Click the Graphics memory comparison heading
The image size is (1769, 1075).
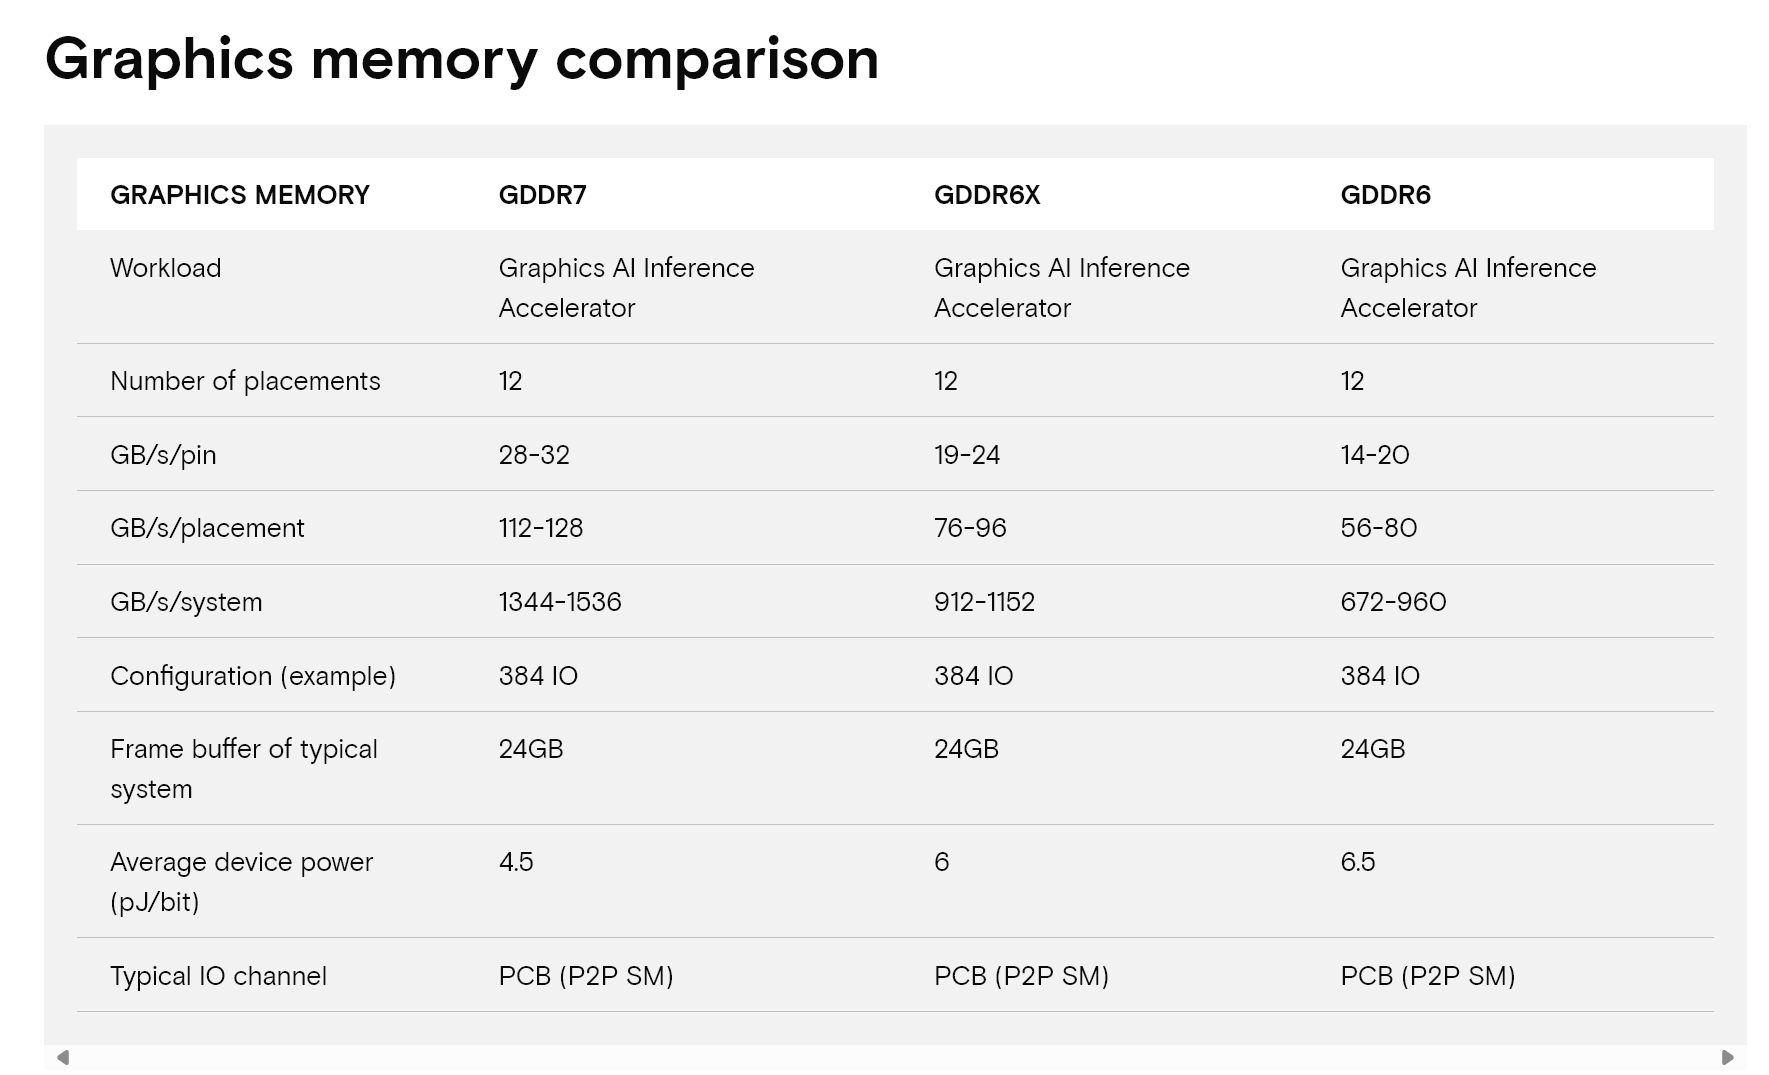tap(462, 60)
